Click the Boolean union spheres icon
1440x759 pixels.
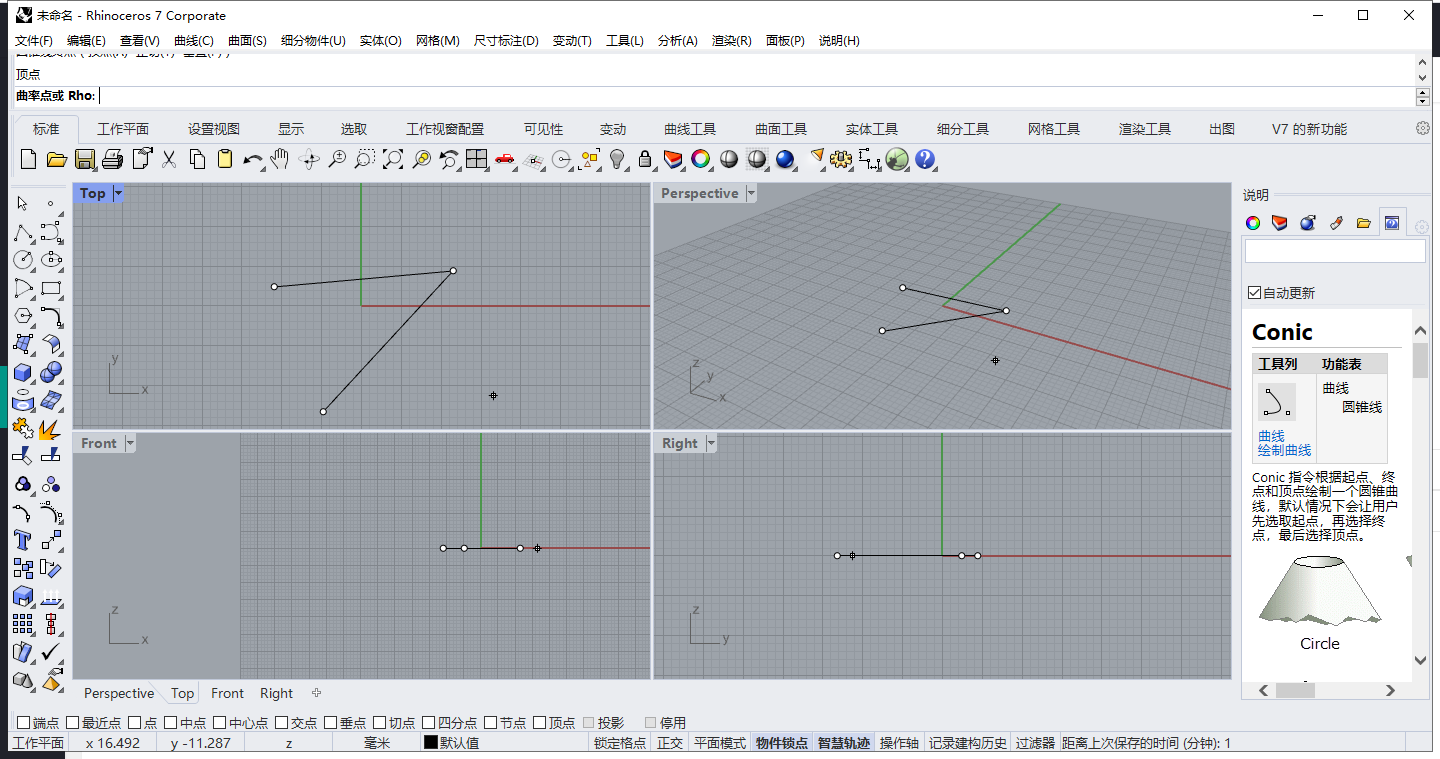51,373
